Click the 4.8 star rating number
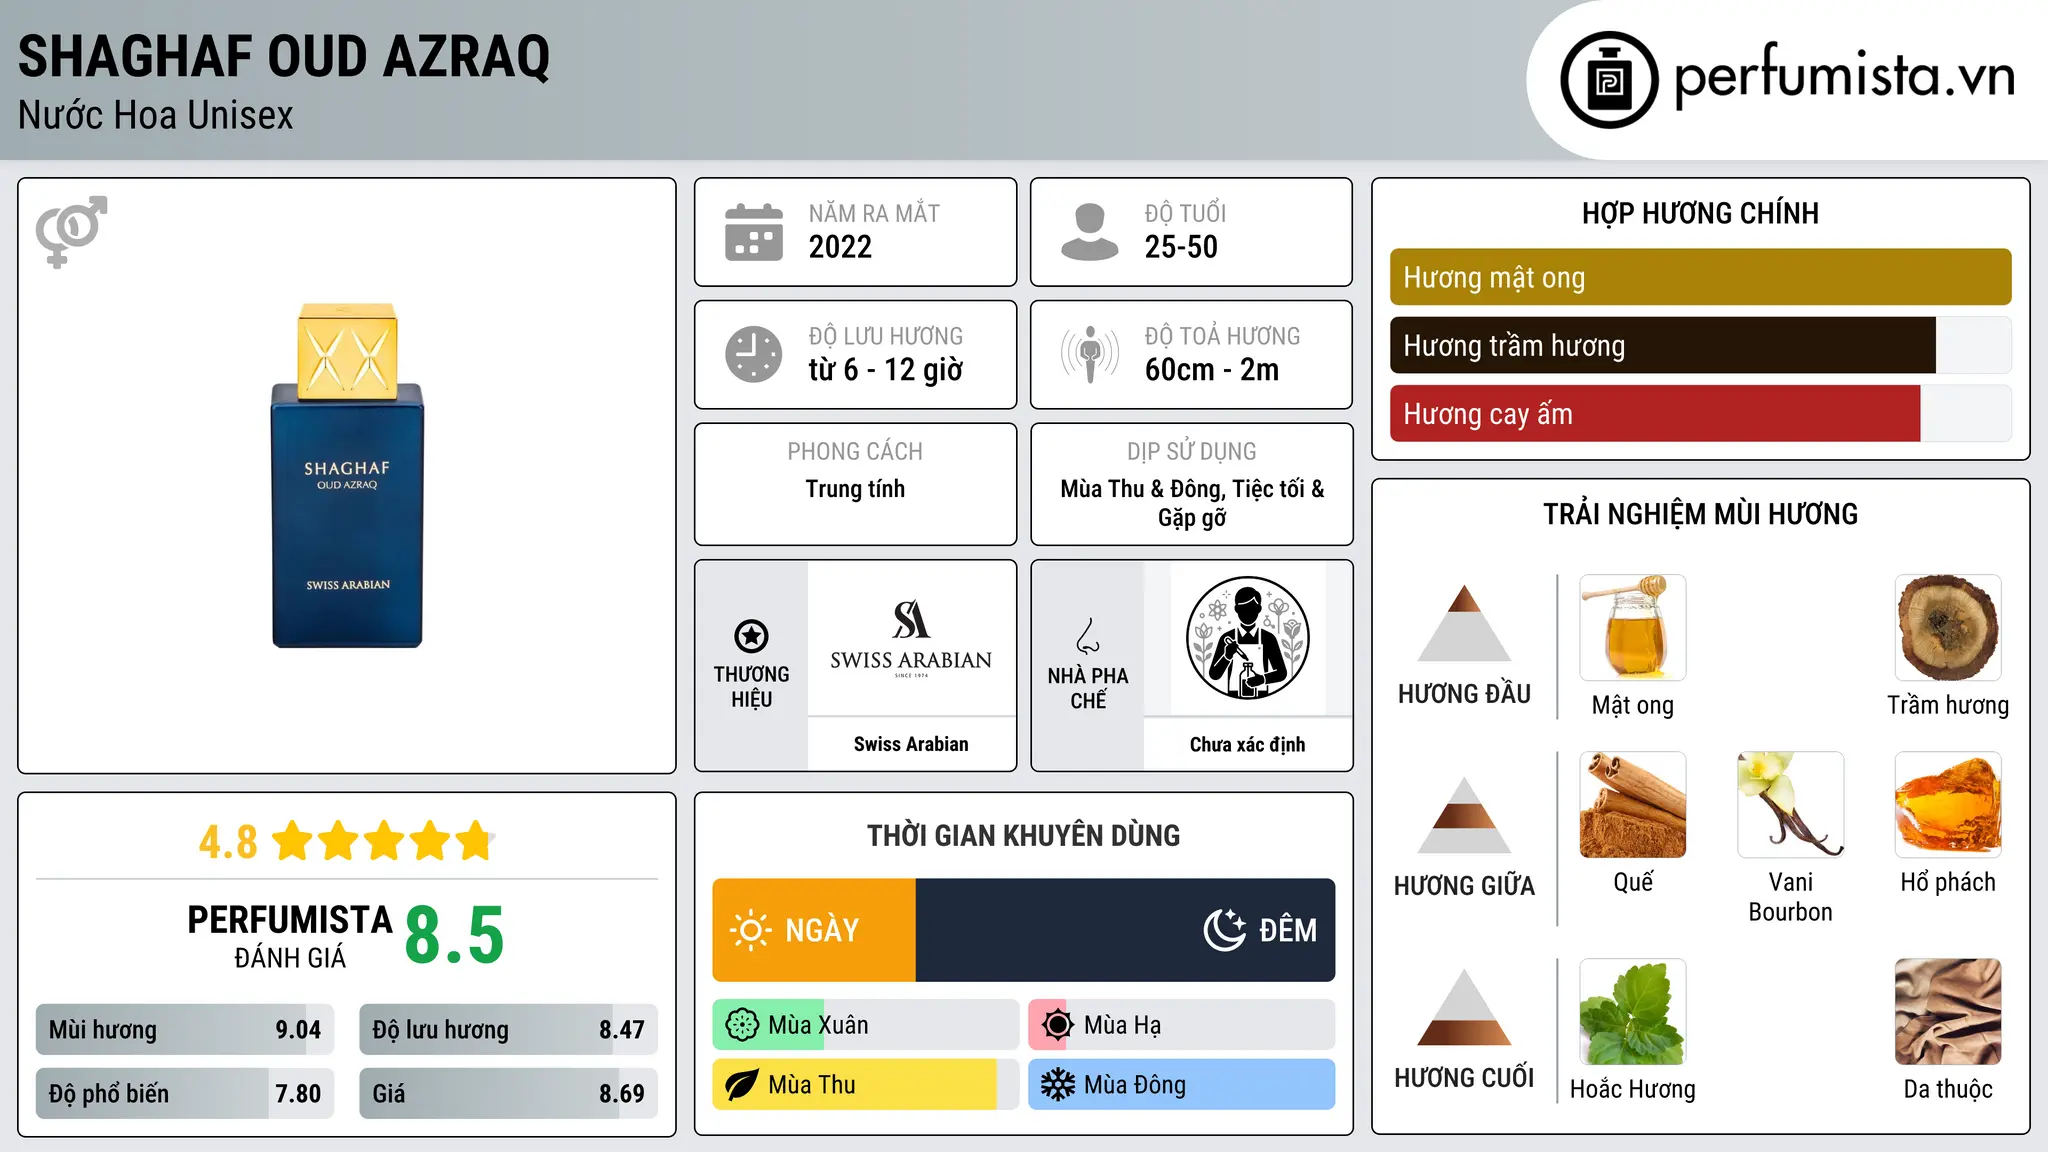This screenshot has width=2048, height=1152. pos(228,842)
